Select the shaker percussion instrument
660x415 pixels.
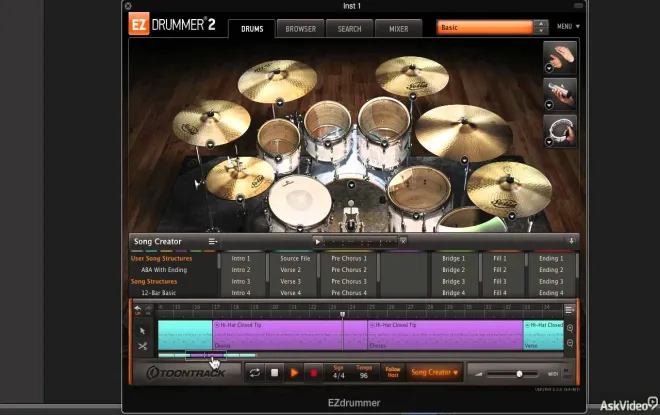click(560, 94)
